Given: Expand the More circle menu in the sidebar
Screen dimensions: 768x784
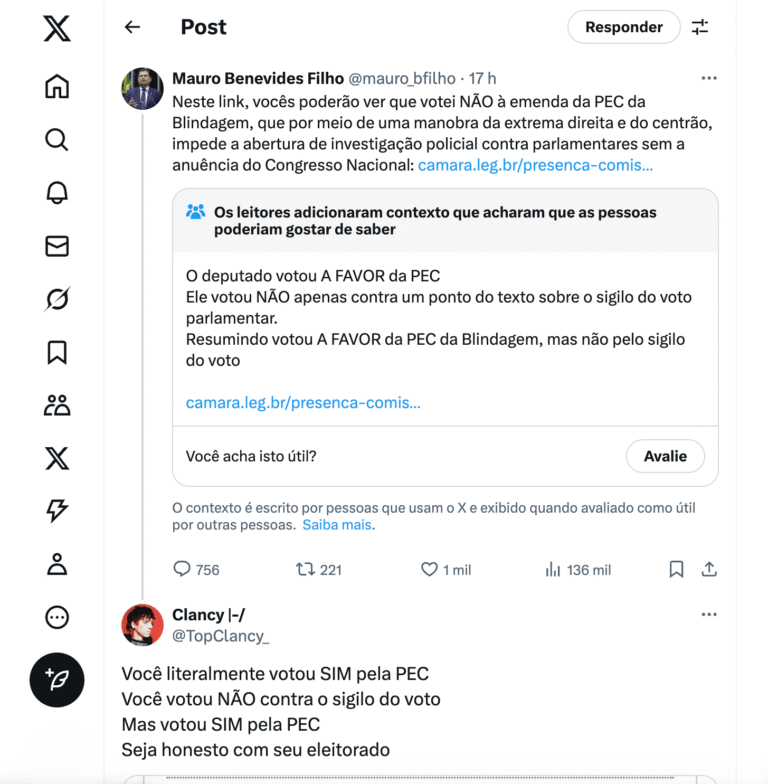Looking at the screenshot, I should coord(57,618).
